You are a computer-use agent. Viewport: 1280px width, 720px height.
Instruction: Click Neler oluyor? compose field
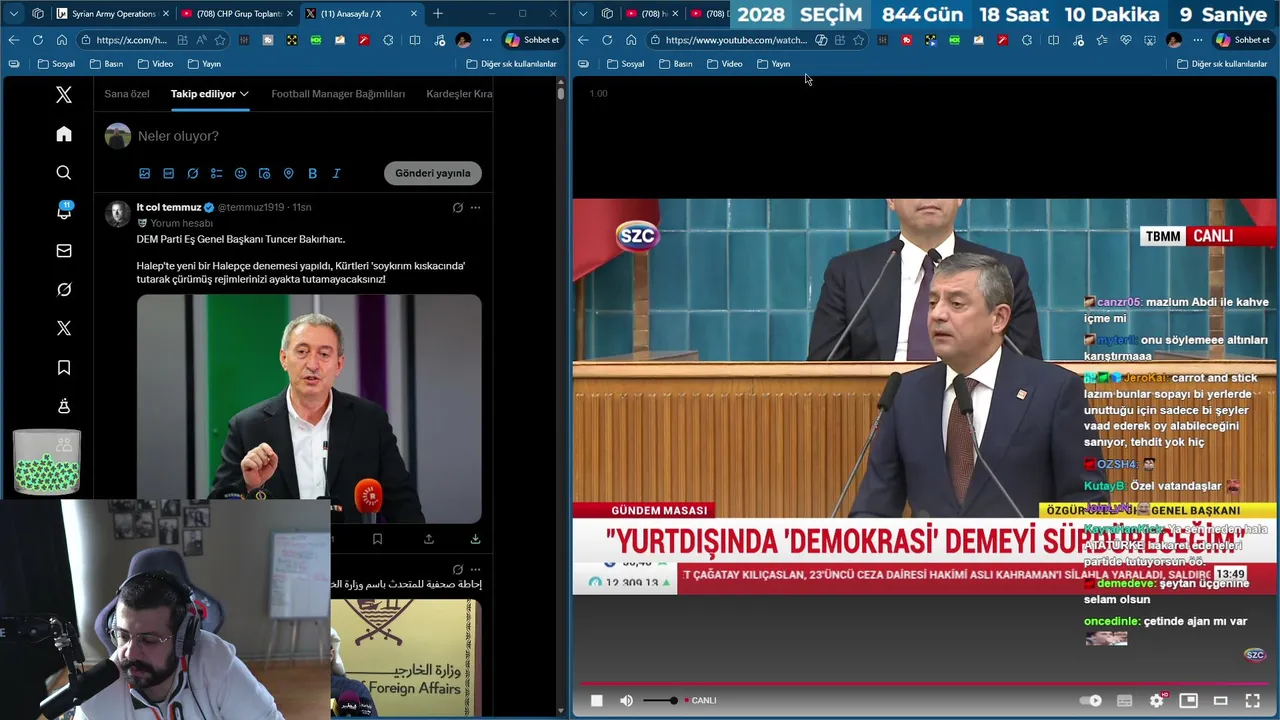tap(178, 136)
